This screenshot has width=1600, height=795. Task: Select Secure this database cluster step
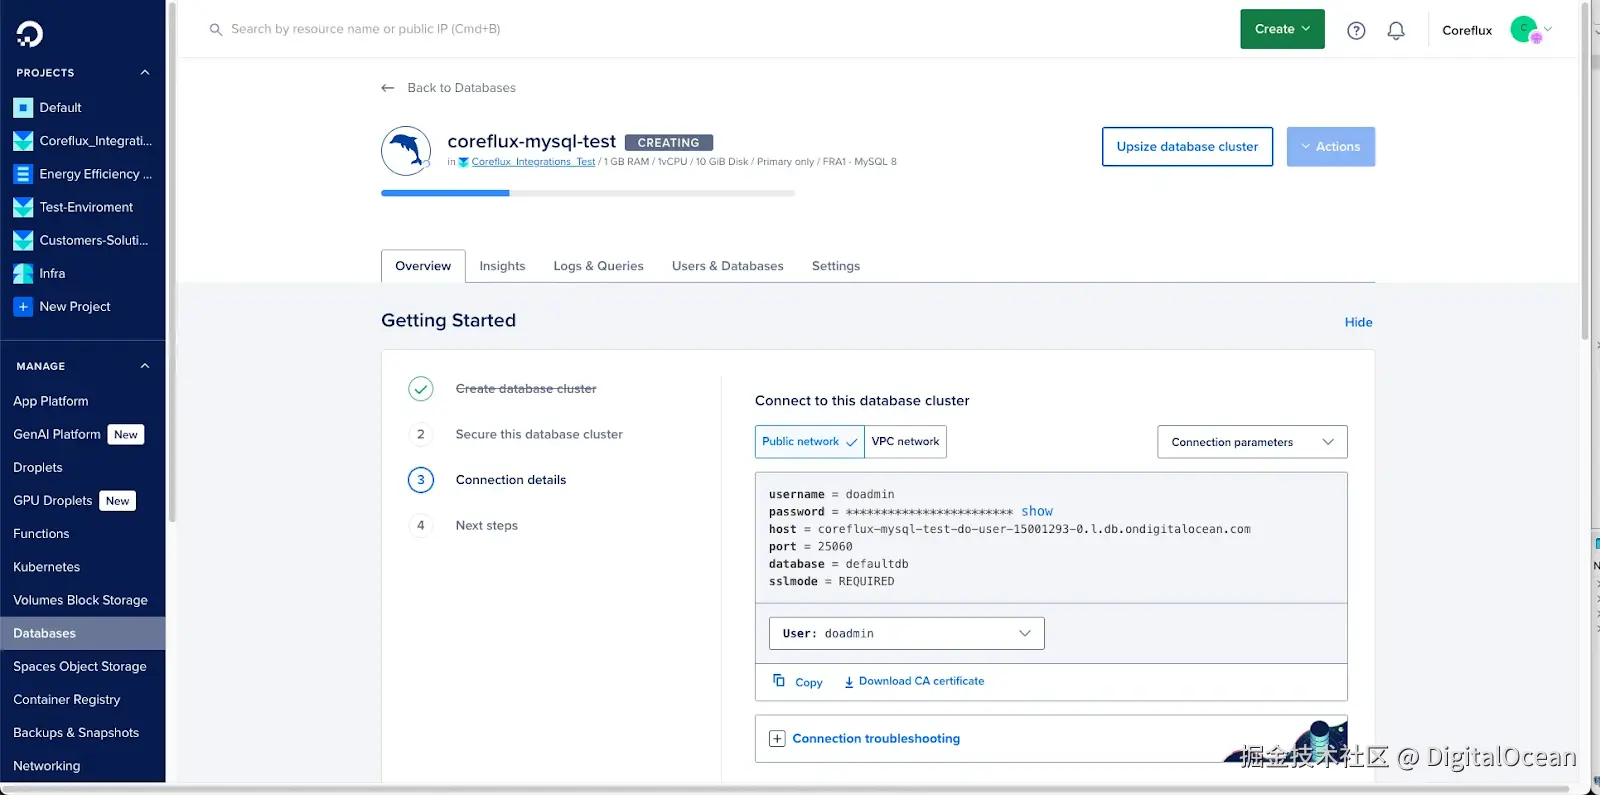coord(539,434)
